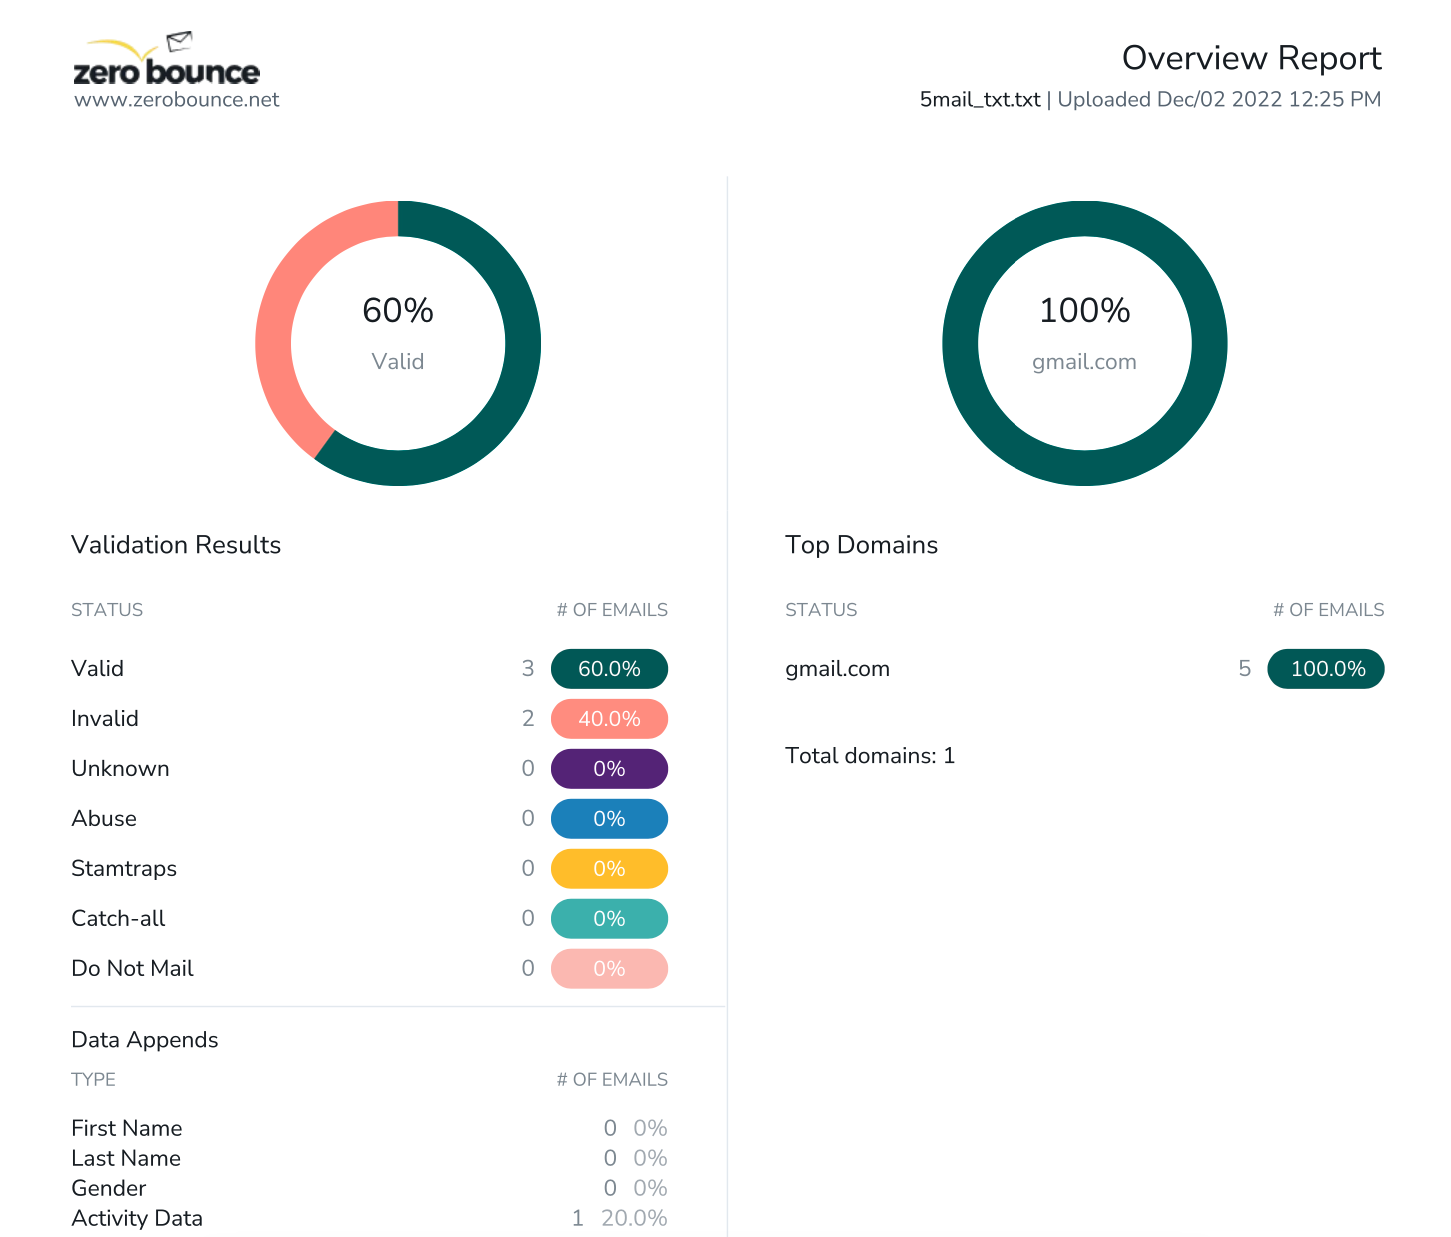Click the 40.0% Invalid percentage badge
The image size is (1451, 1237).
609,718
